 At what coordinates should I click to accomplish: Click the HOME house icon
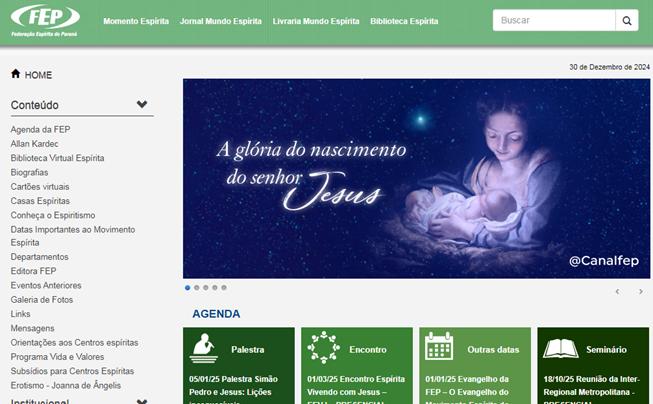[x=16, y=74]
